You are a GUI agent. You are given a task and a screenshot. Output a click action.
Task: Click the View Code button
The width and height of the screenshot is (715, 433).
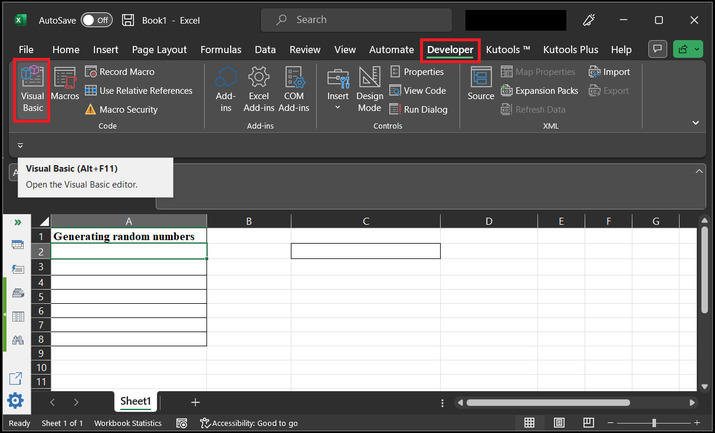coord(418,91)
